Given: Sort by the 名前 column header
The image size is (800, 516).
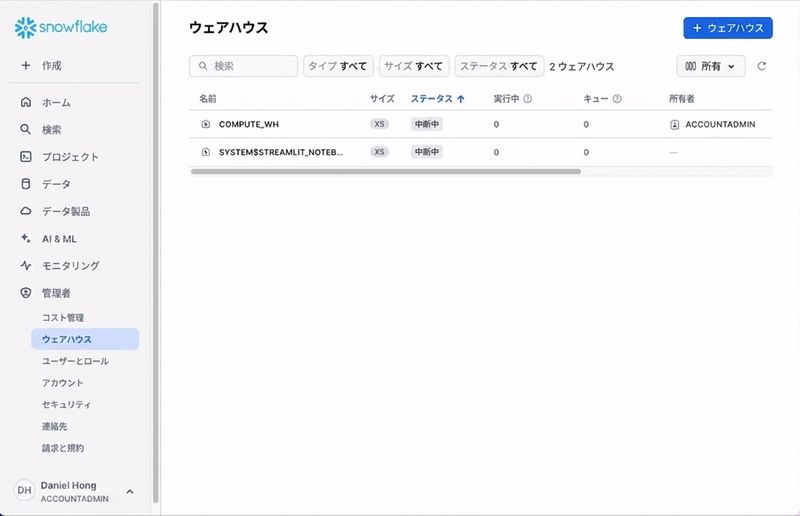Looking at the screenshot, I should tap(208, 99).
